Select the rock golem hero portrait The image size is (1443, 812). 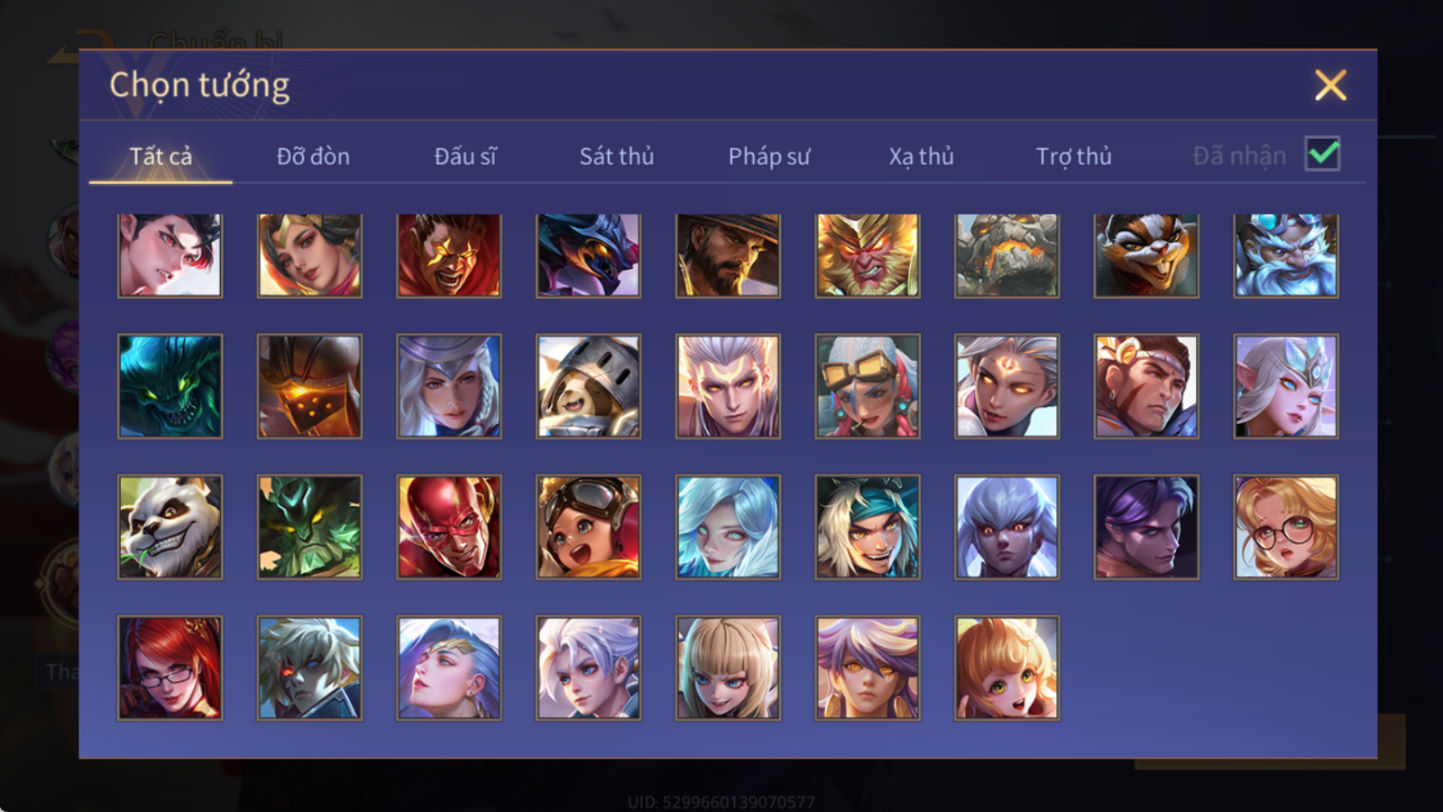click(x=1007, y=256)
